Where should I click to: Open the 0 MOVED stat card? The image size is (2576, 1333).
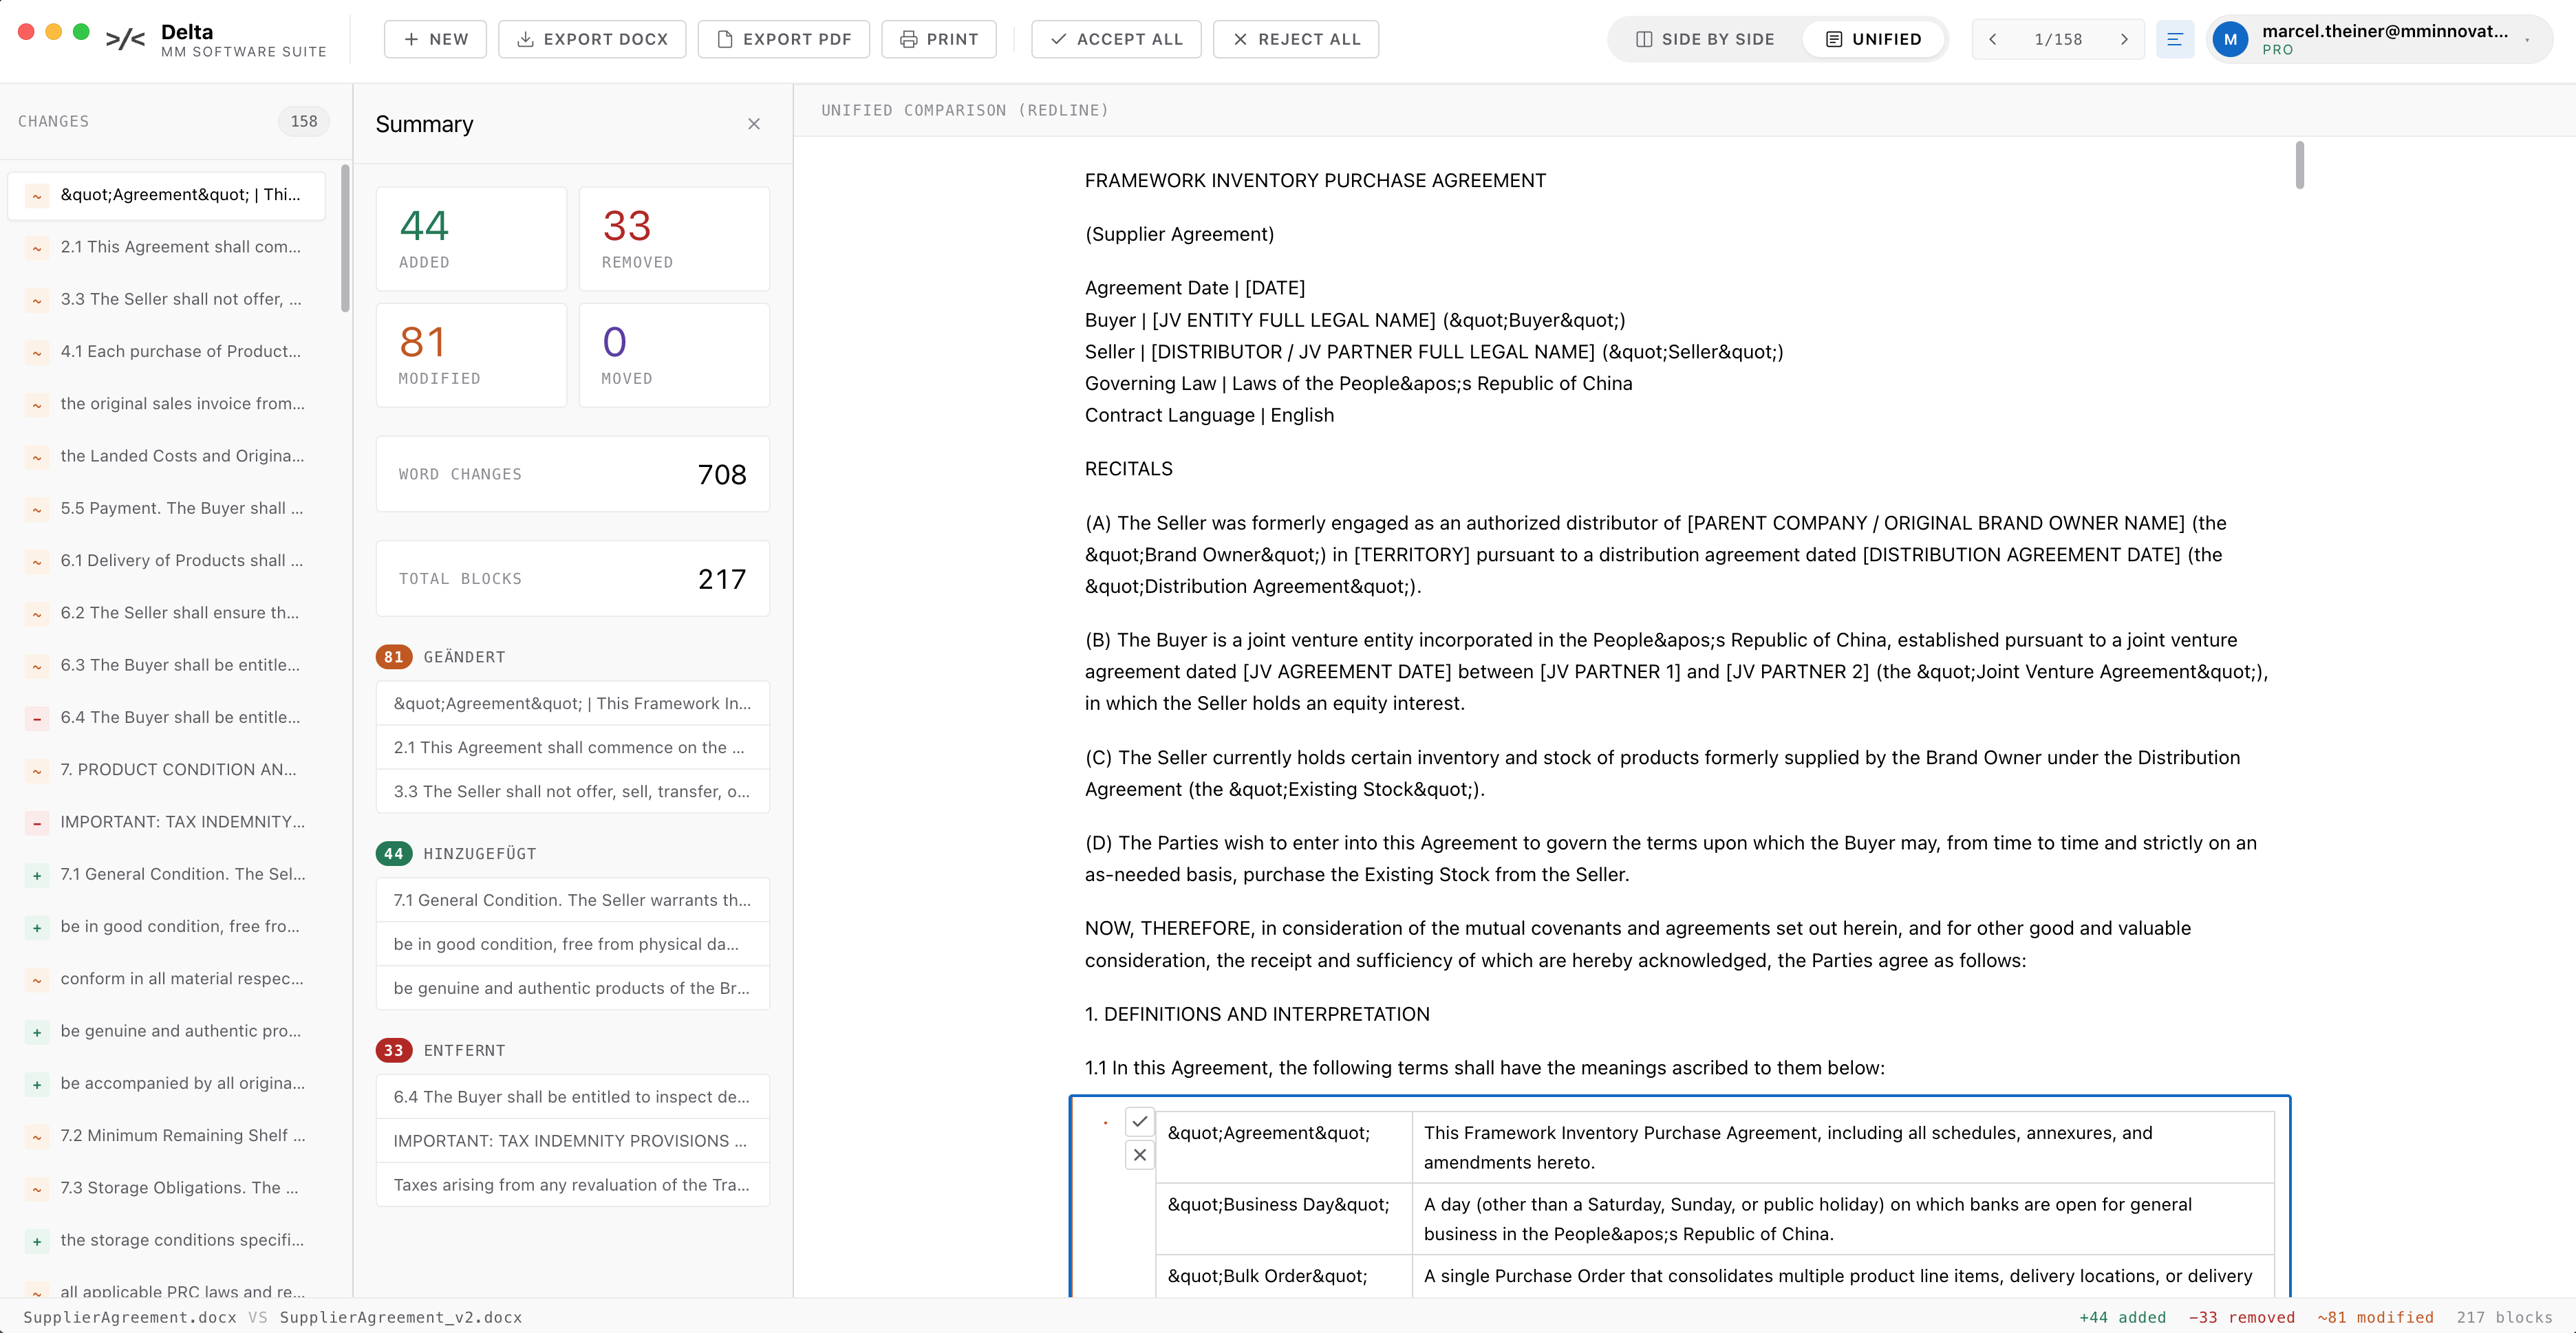(x=674, y=355)
